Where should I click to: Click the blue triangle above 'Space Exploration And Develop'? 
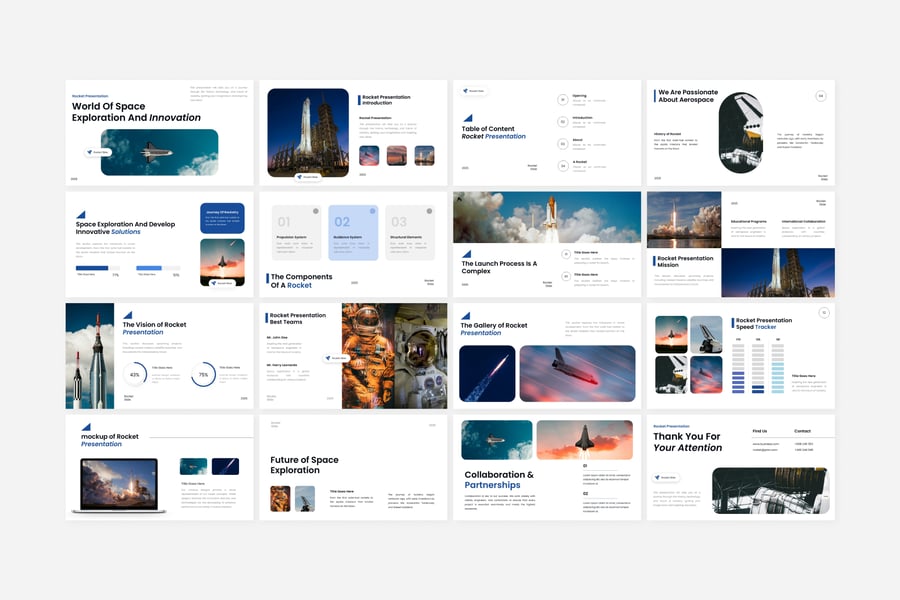[x=81, y=214]
